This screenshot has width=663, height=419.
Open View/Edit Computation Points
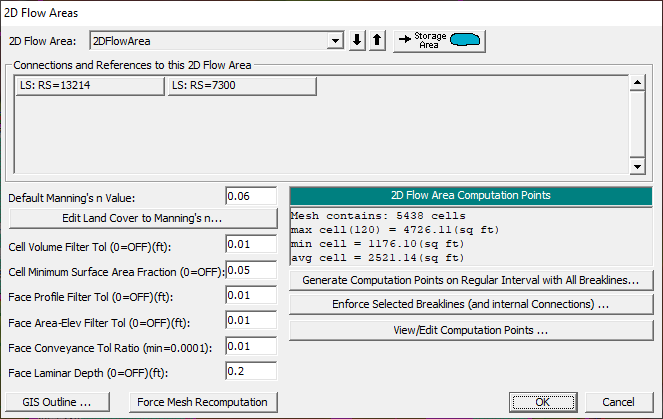tap(471, 329)
